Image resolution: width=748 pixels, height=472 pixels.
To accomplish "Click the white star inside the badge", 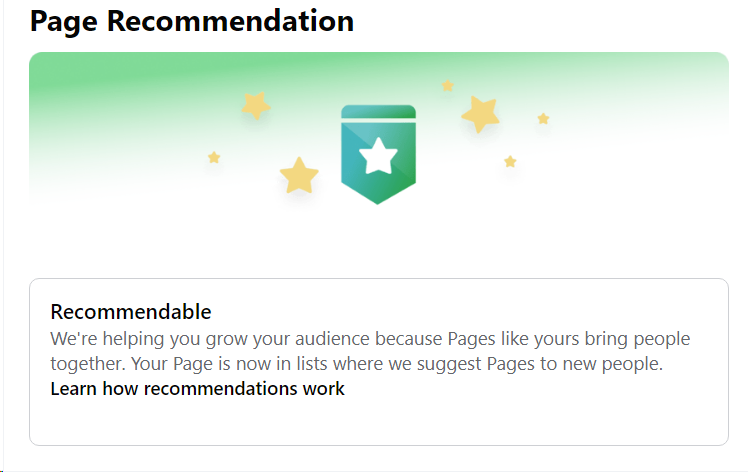I will pos(378,156).
